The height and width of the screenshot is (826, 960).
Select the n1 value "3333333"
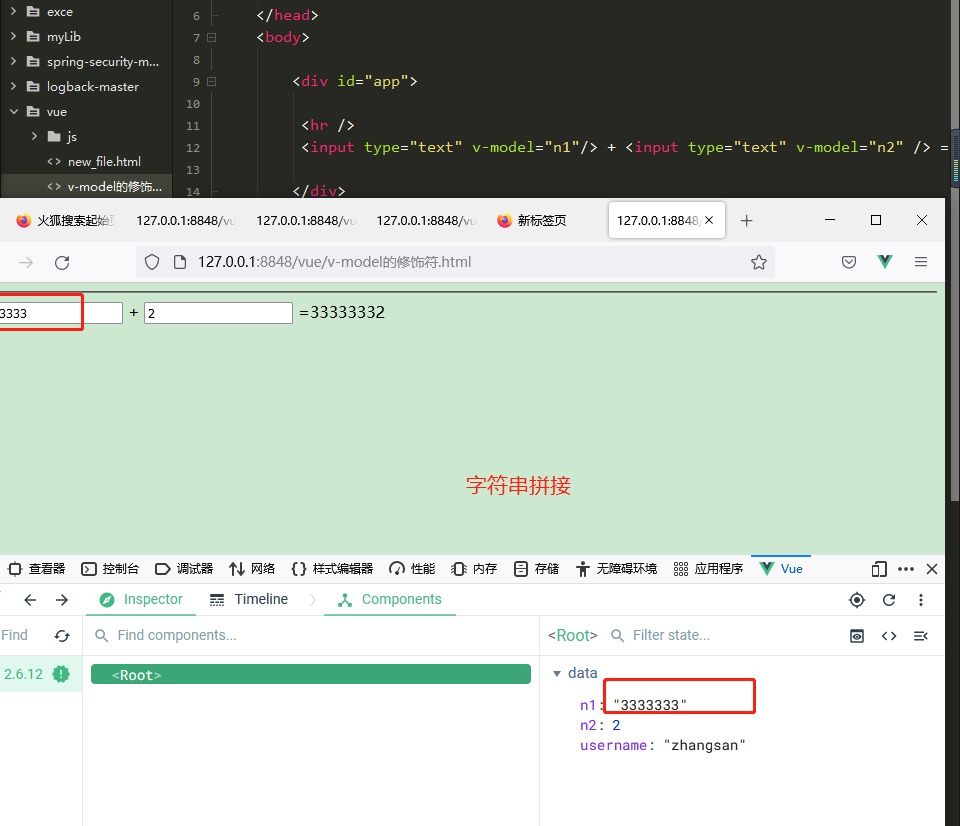tap(650, 705)
